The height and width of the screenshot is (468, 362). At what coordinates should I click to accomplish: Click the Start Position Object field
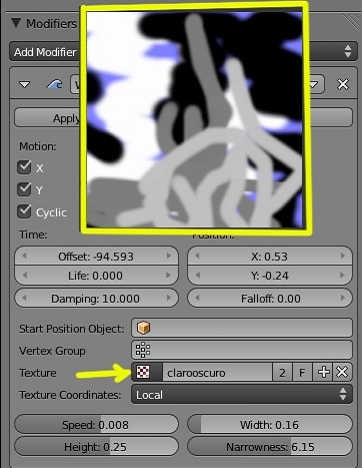[x=242, y=328]
